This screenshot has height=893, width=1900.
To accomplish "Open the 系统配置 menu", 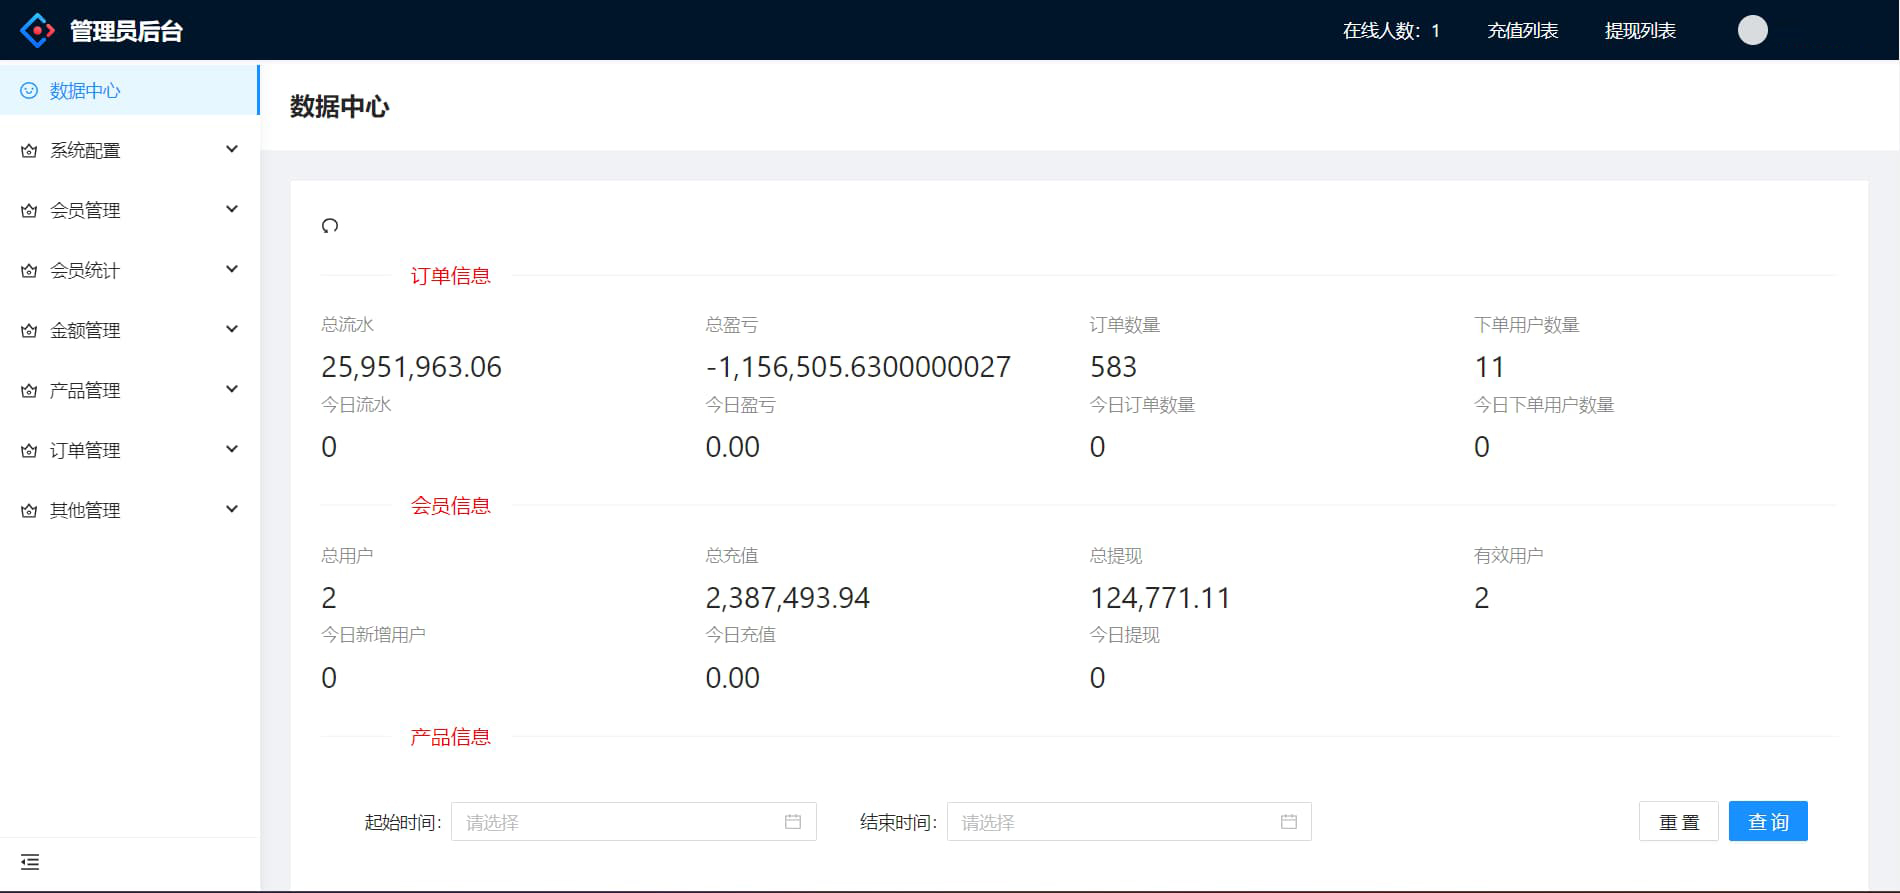I will (x=129, y=150).
